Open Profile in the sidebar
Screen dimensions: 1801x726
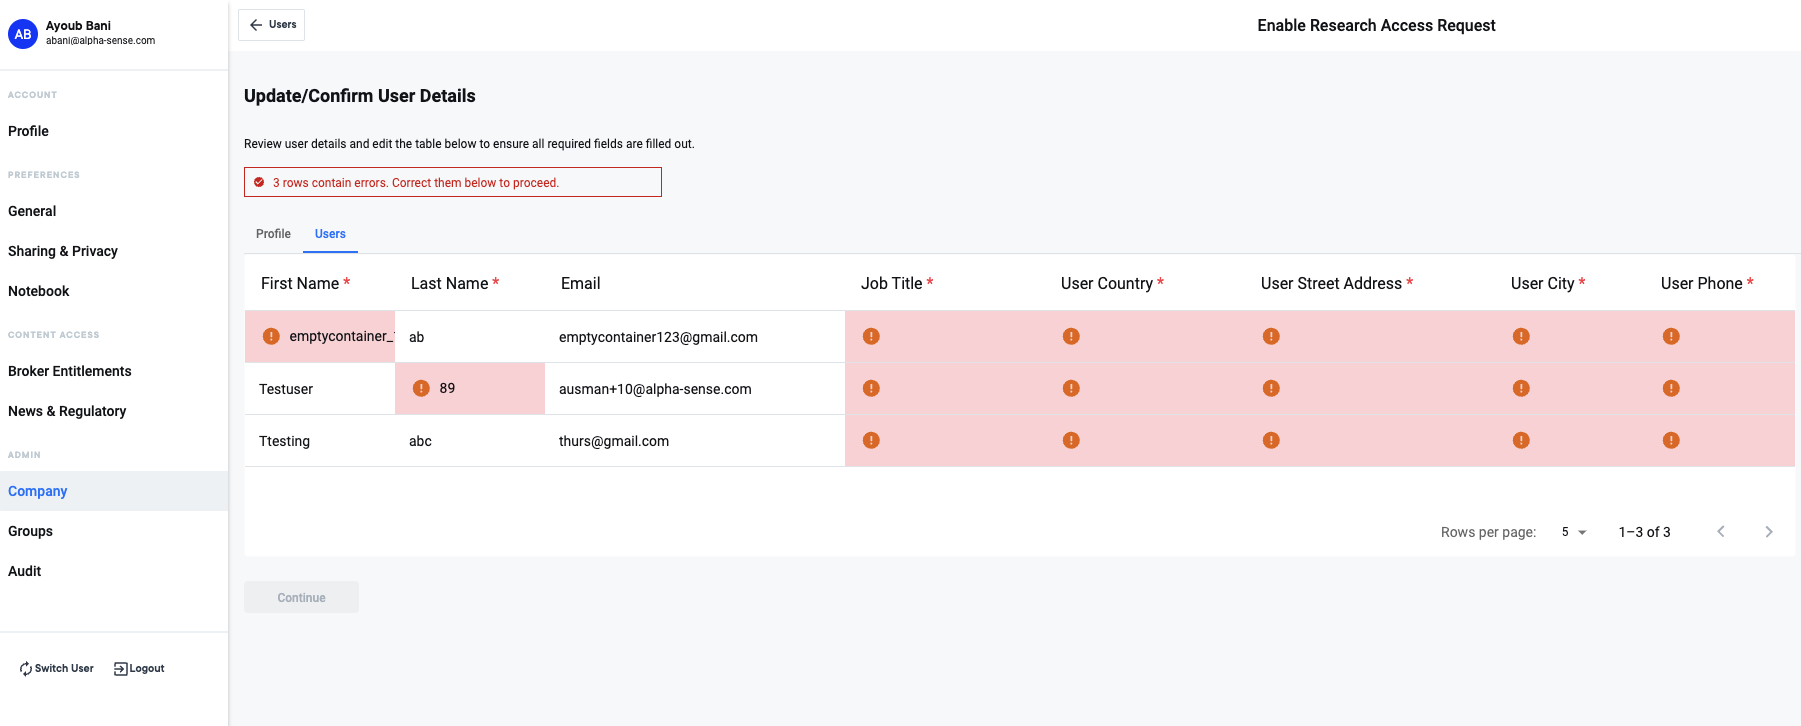coord(114,131)
